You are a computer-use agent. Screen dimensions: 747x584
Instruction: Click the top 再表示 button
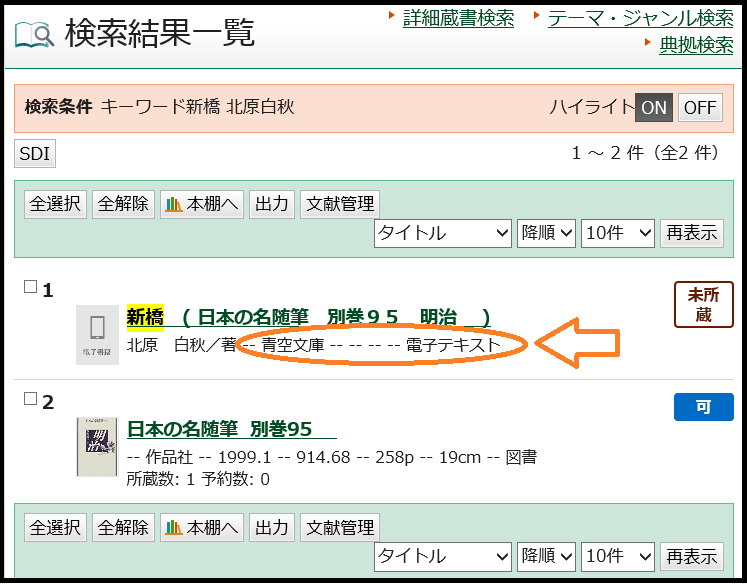pyautogui.click(x=692, y=233)
